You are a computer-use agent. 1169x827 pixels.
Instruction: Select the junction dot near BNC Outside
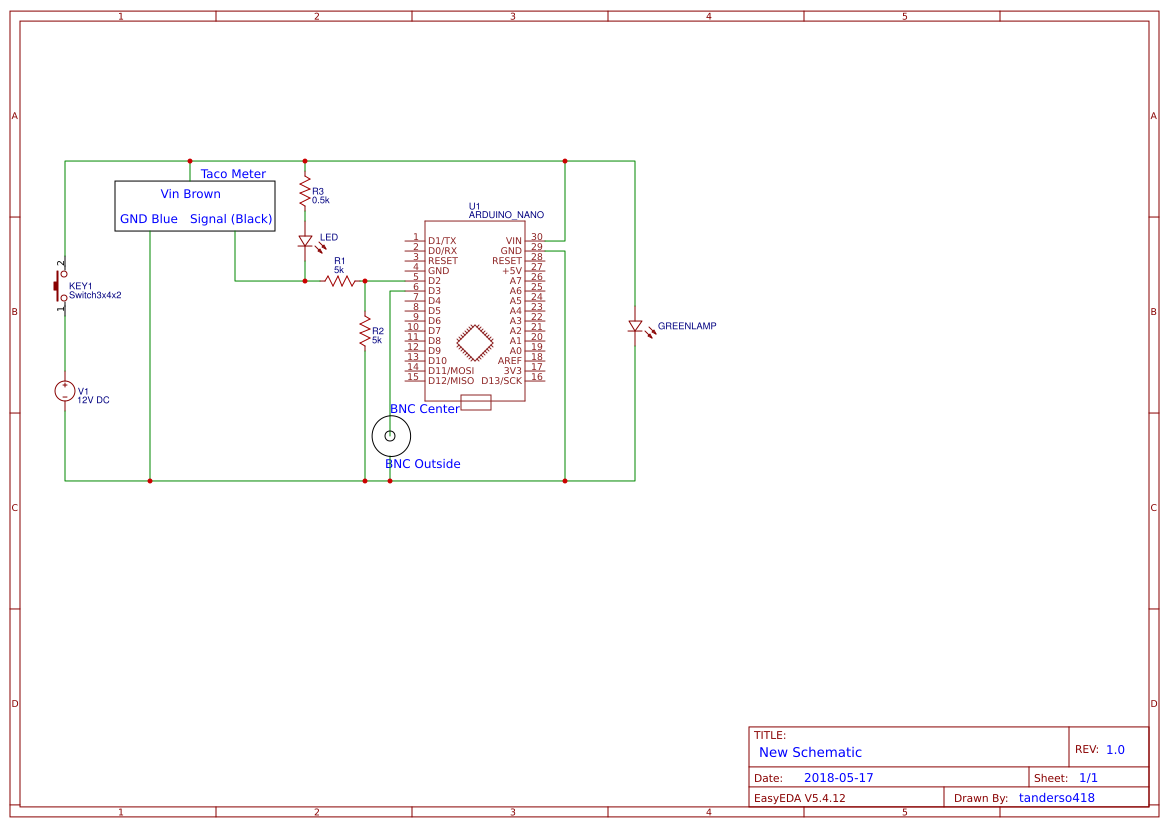pos(388,483)
